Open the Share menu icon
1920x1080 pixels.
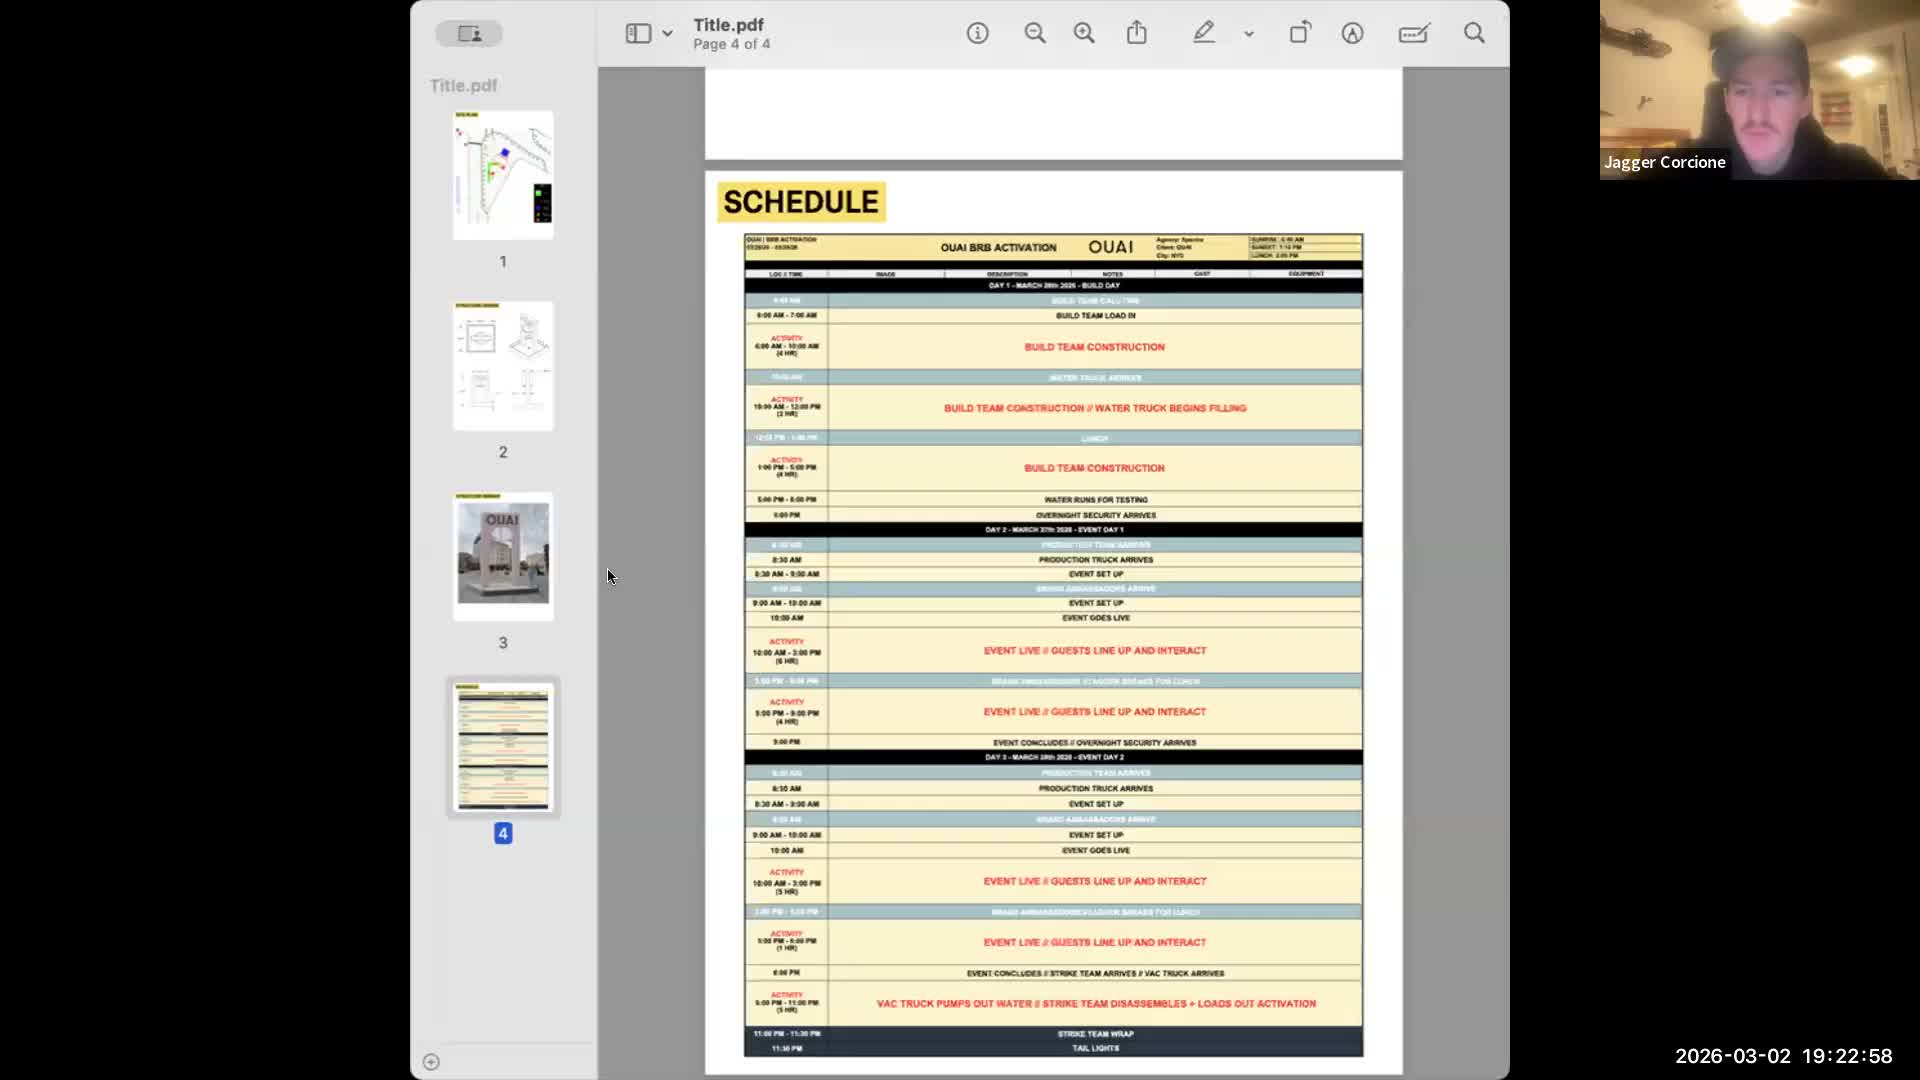pos(1137,33)
